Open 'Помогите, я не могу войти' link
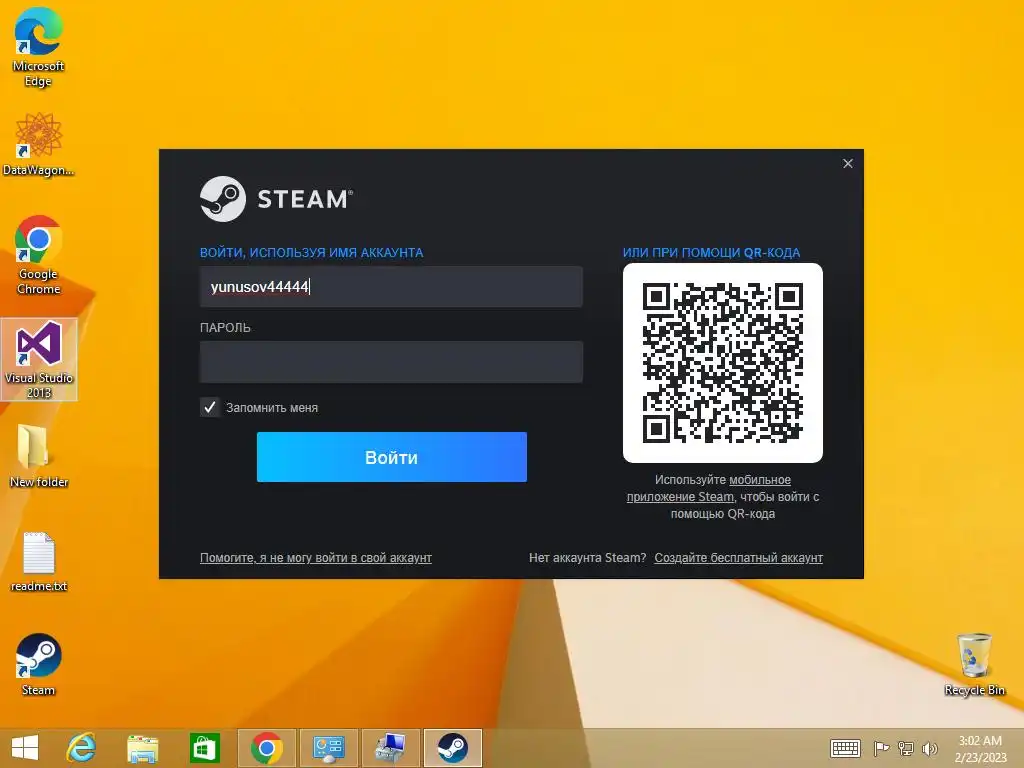1024x768 pixels. pos(315,558)
